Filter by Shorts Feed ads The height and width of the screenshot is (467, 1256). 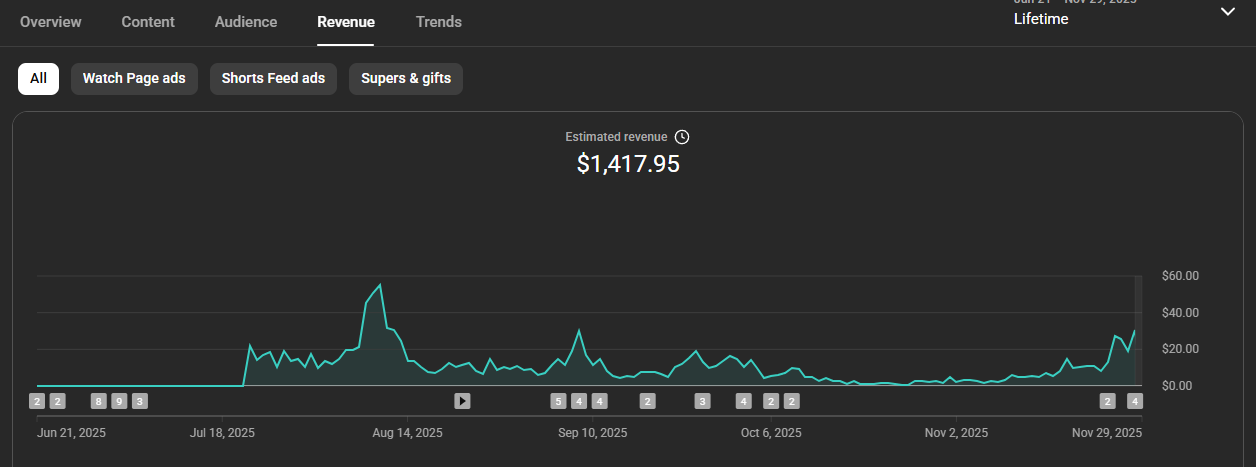click(273, 78)
